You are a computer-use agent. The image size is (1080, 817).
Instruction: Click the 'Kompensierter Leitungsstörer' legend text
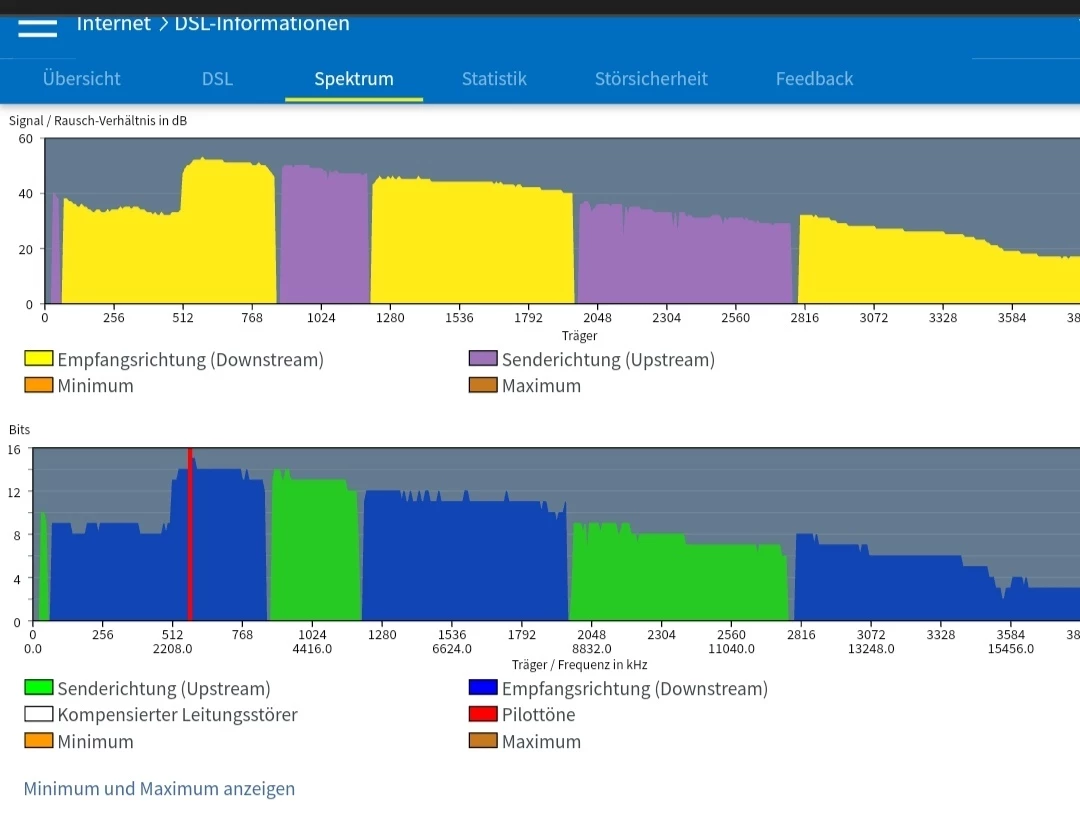178,714
